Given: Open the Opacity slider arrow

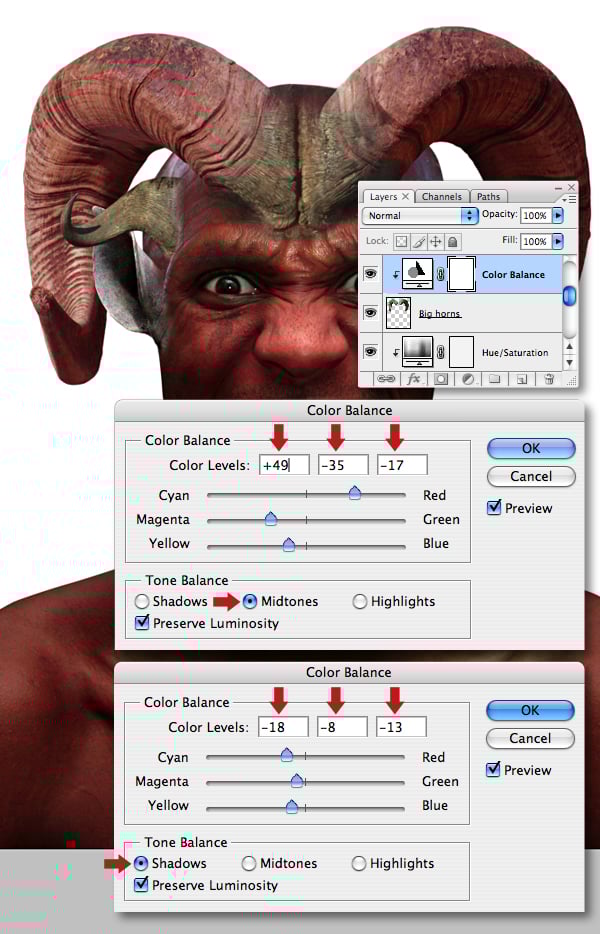Looking at the screenshot, I should click(558, 215).
